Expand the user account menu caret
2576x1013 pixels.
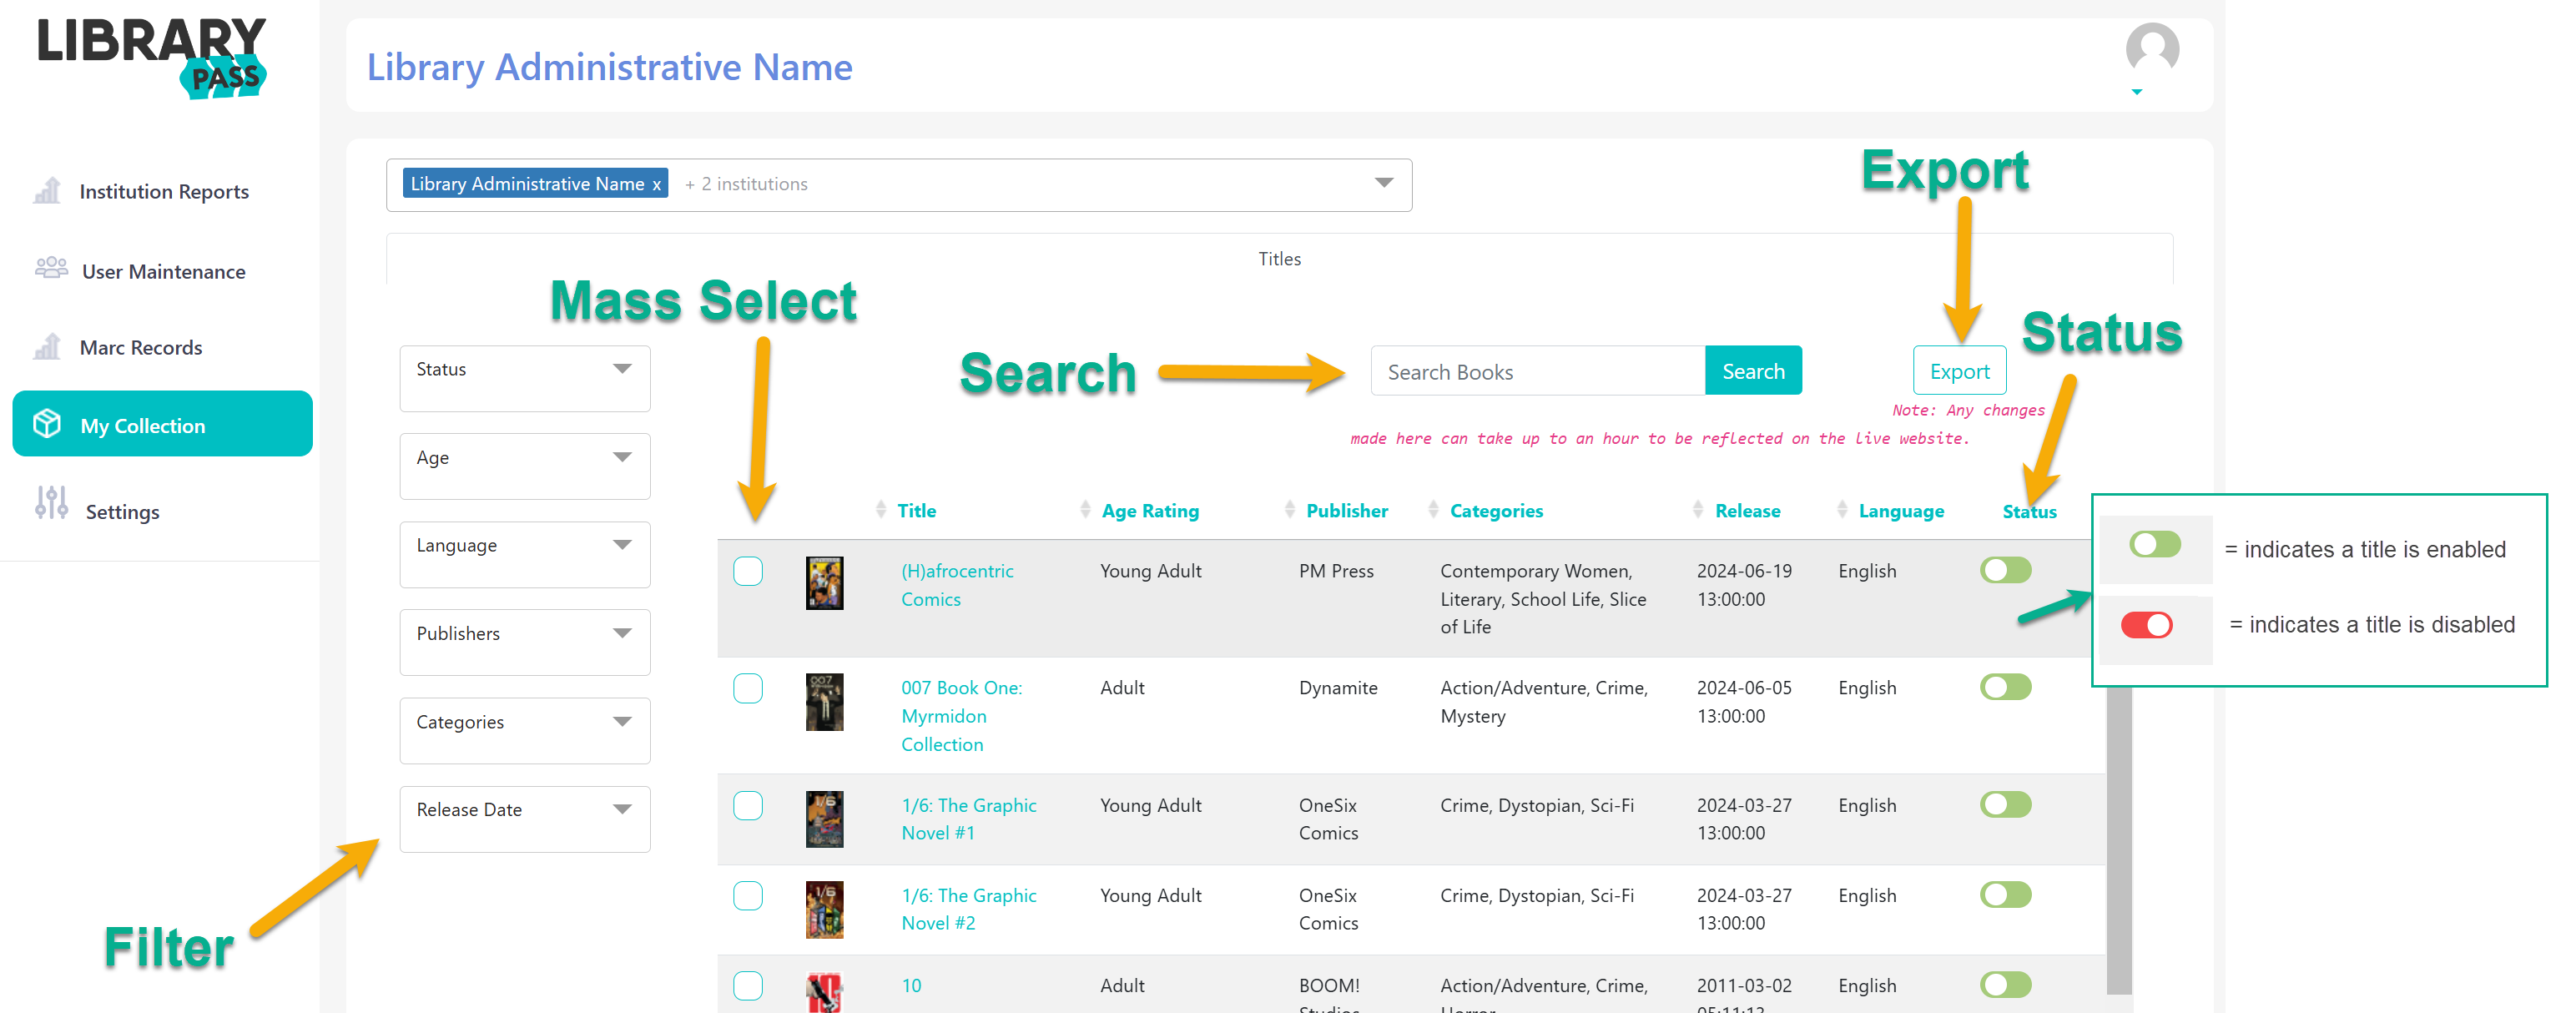[2136, 92]
